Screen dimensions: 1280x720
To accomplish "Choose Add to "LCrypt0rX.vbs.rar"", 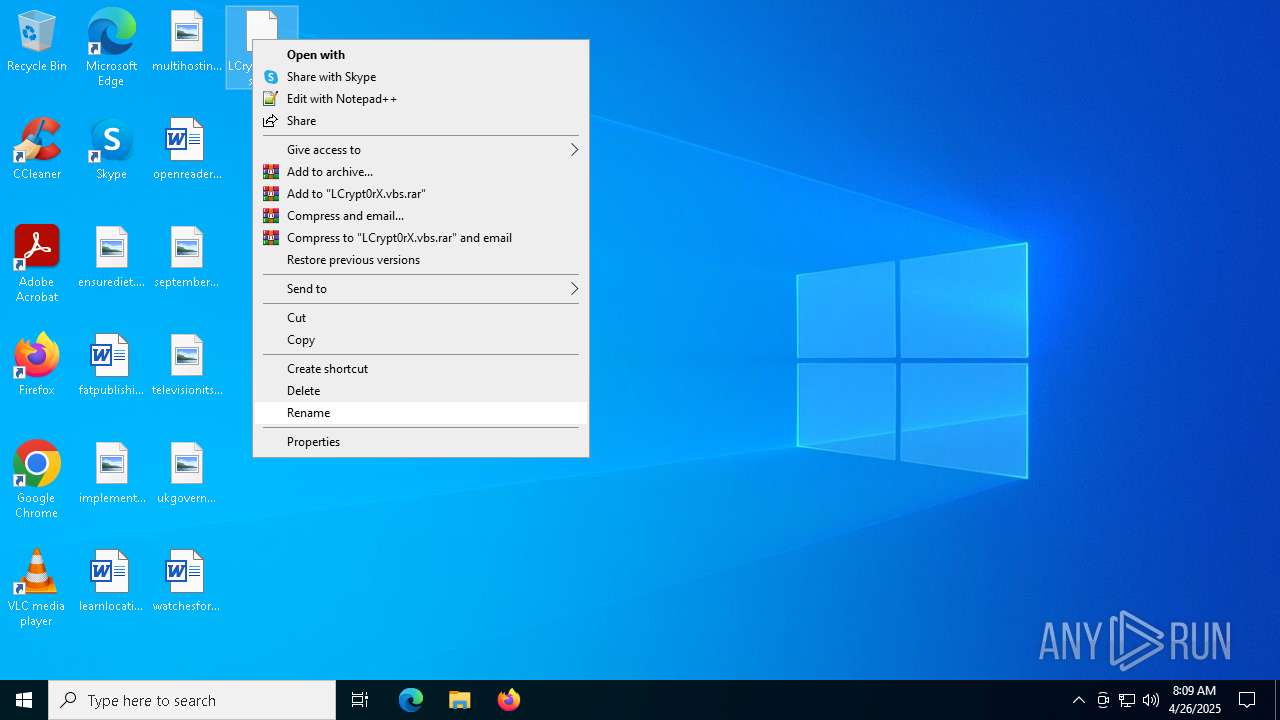I will (421, 194).
